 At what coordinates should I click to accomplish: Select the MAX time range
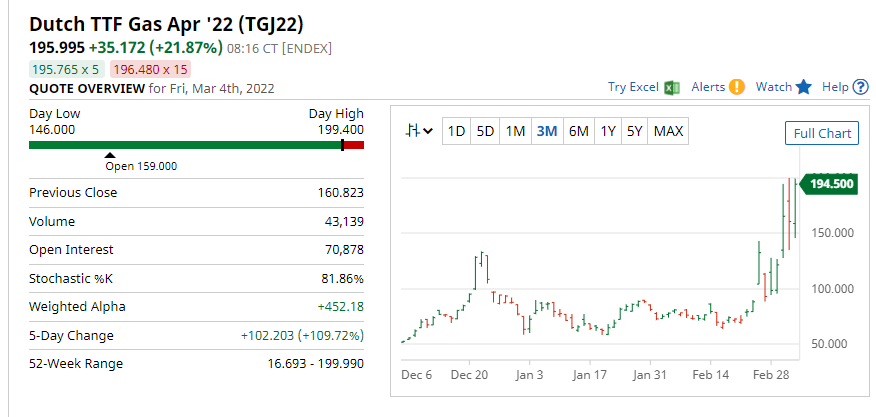(668, 131)
